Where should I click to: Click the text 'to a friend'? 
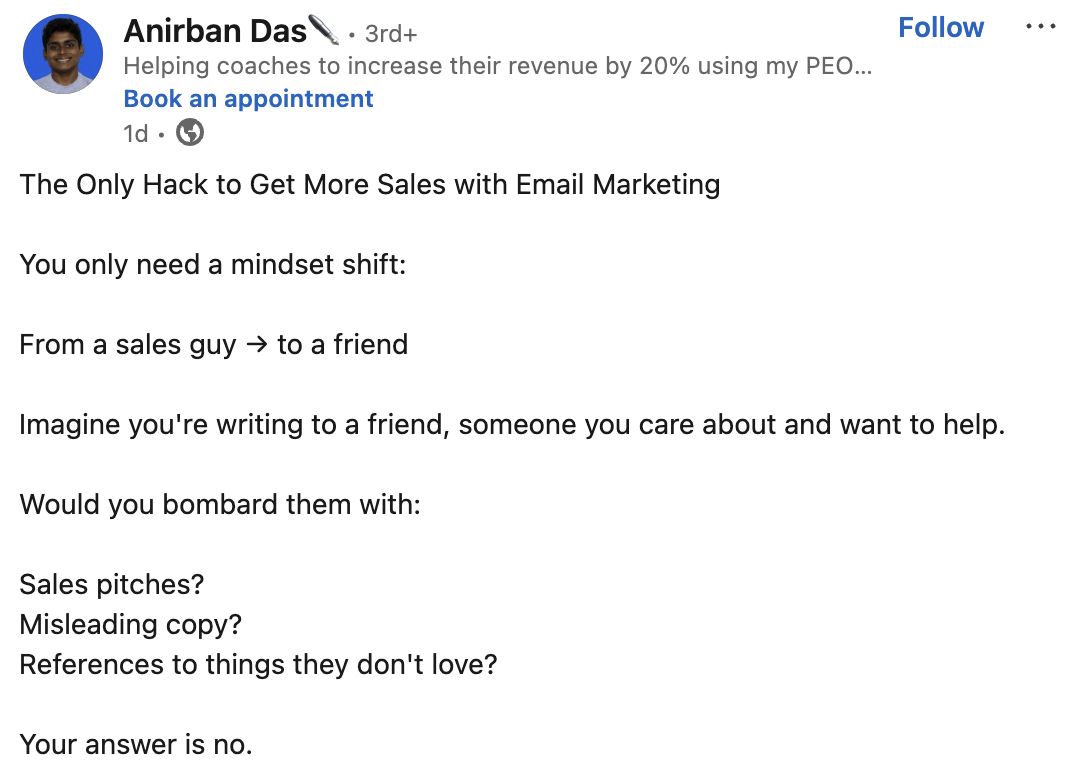342,344
